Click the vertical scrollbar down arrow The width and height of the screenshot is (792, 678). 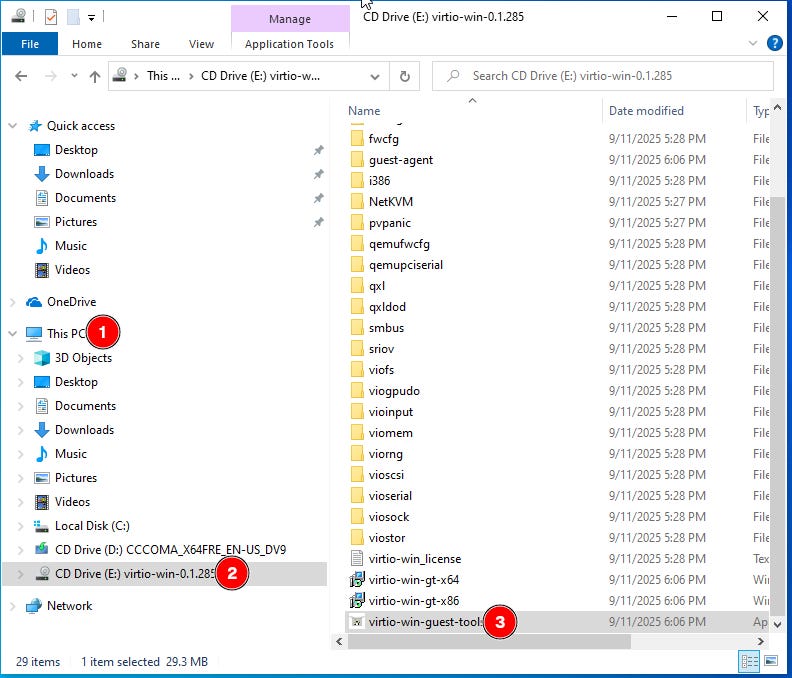(x=777, y=625)
